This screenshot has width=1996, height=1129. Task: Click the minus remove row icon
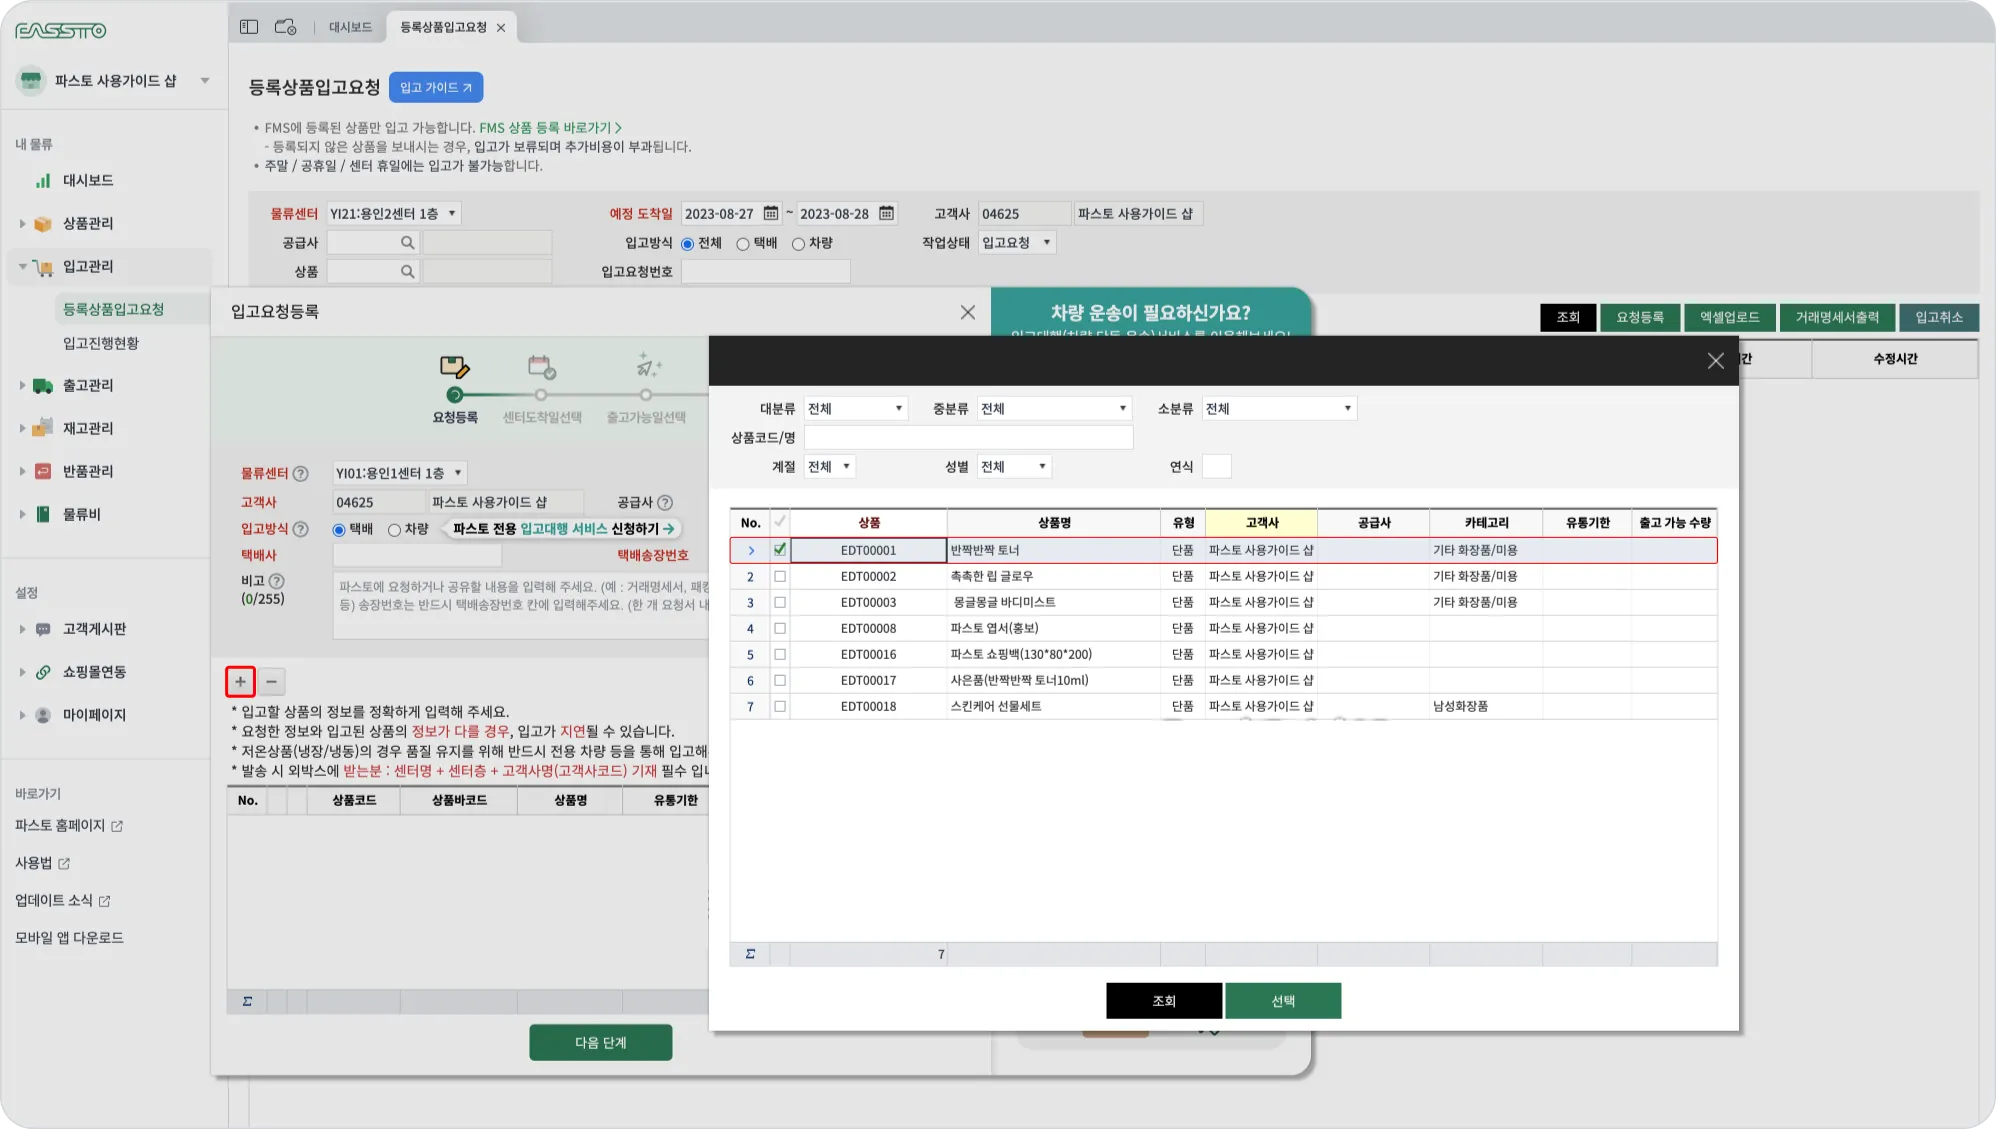tap(271, 682)
